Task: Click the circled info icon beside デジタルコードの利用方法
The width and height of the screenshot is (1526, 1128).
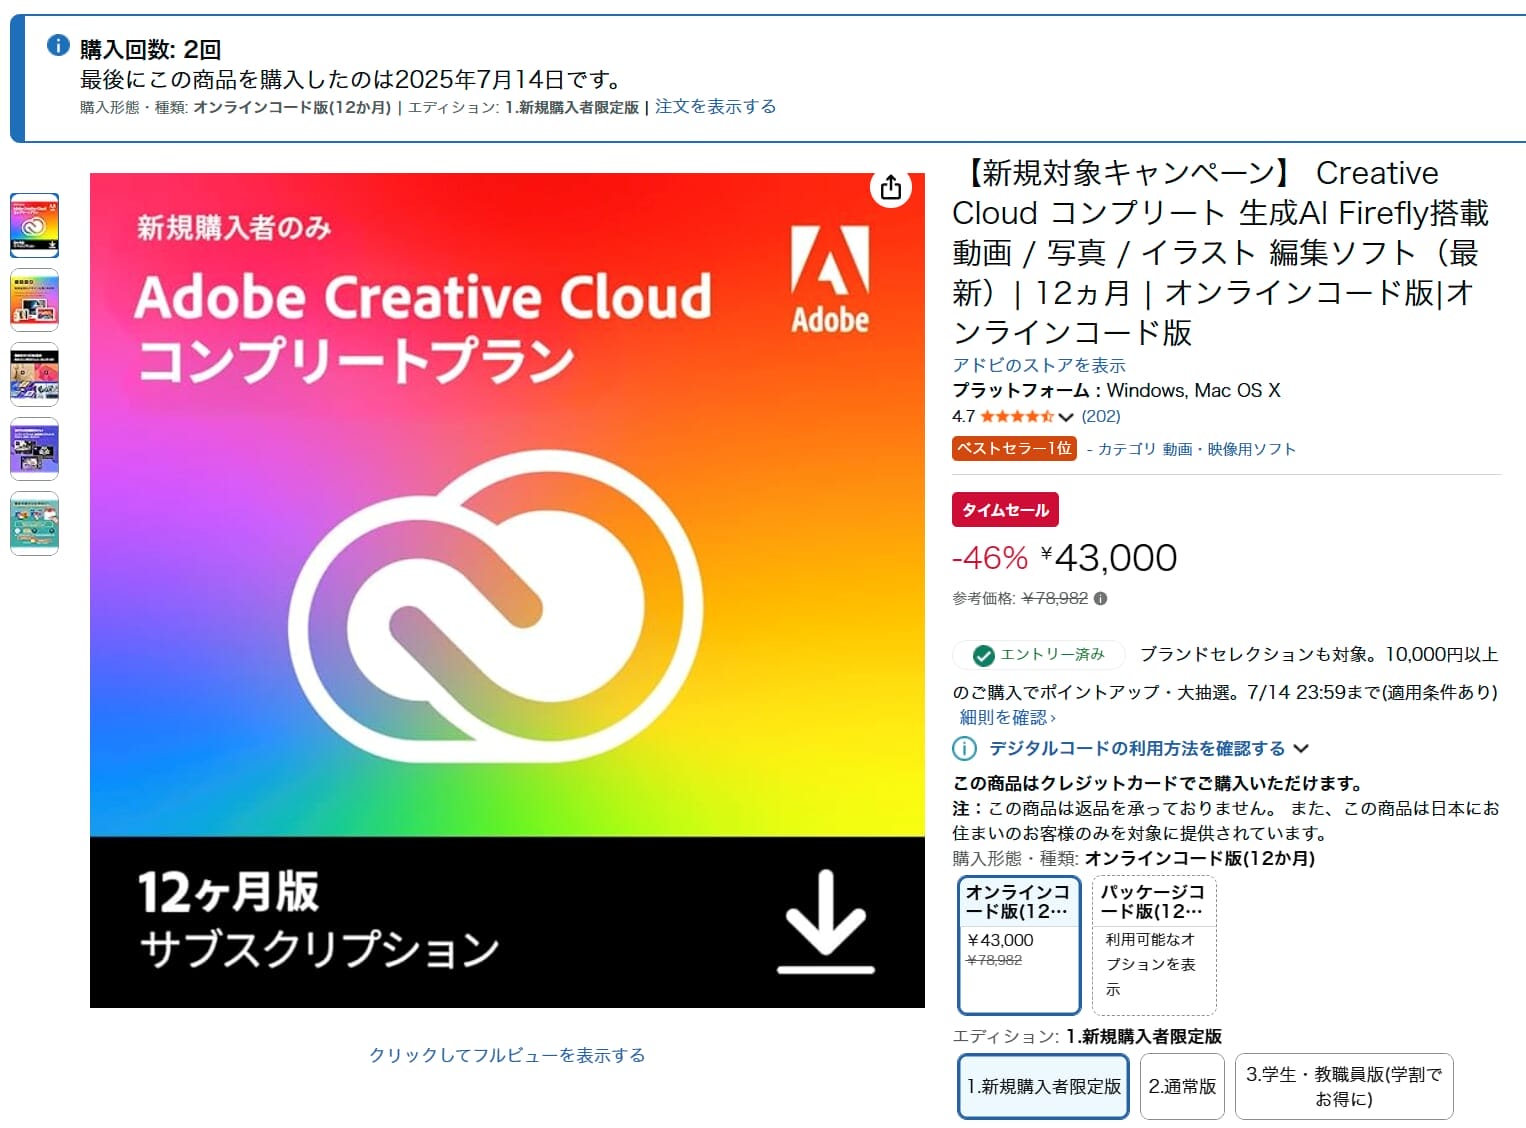Action: click(x=964, y=748)
